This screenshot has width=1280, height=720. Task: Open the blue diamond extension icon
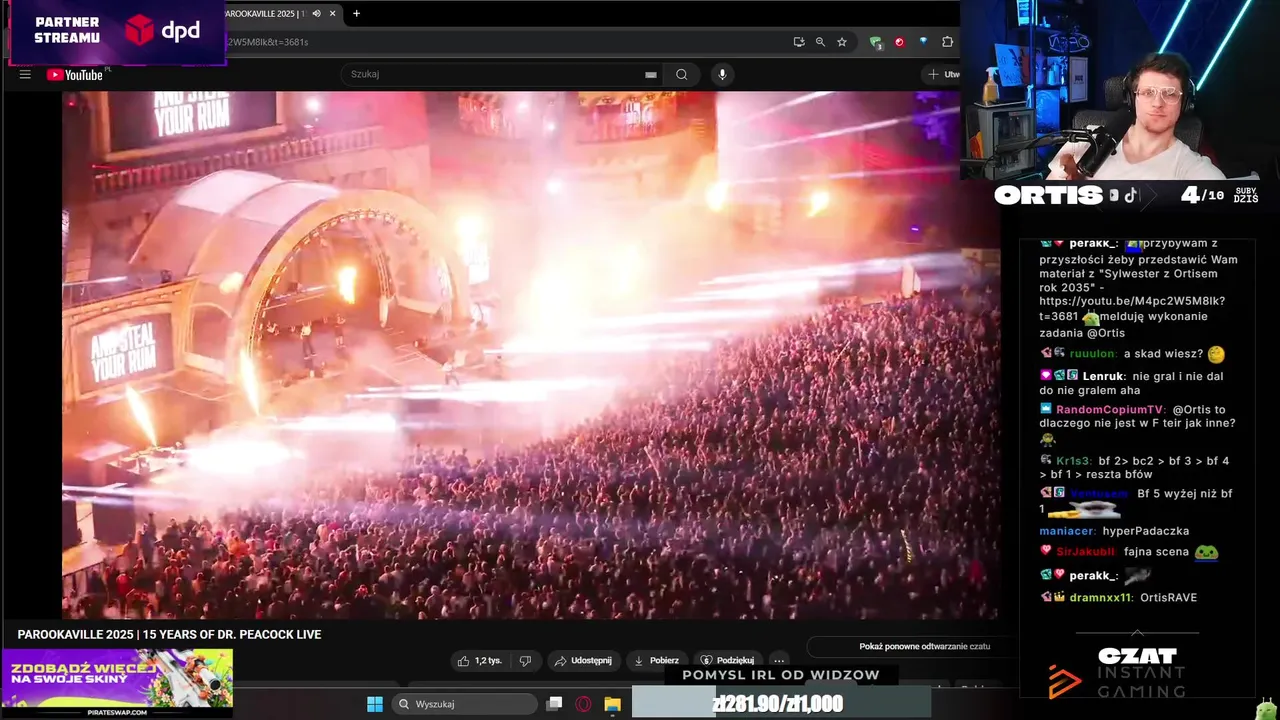click(922, 42)
